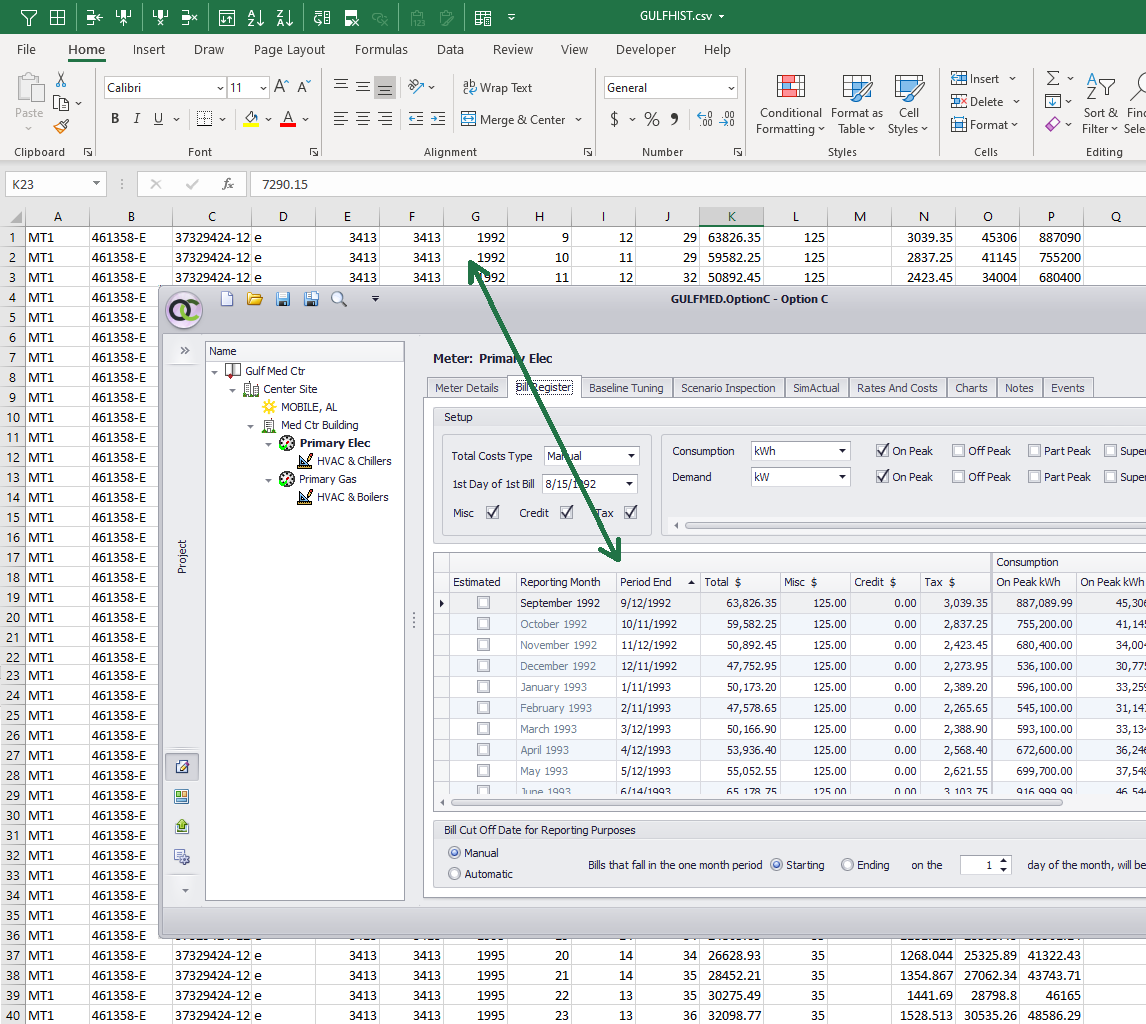Select the HVAC & Chillers tree item
The width and height of the screenshot is (1146, 1024).
(354, 461)
